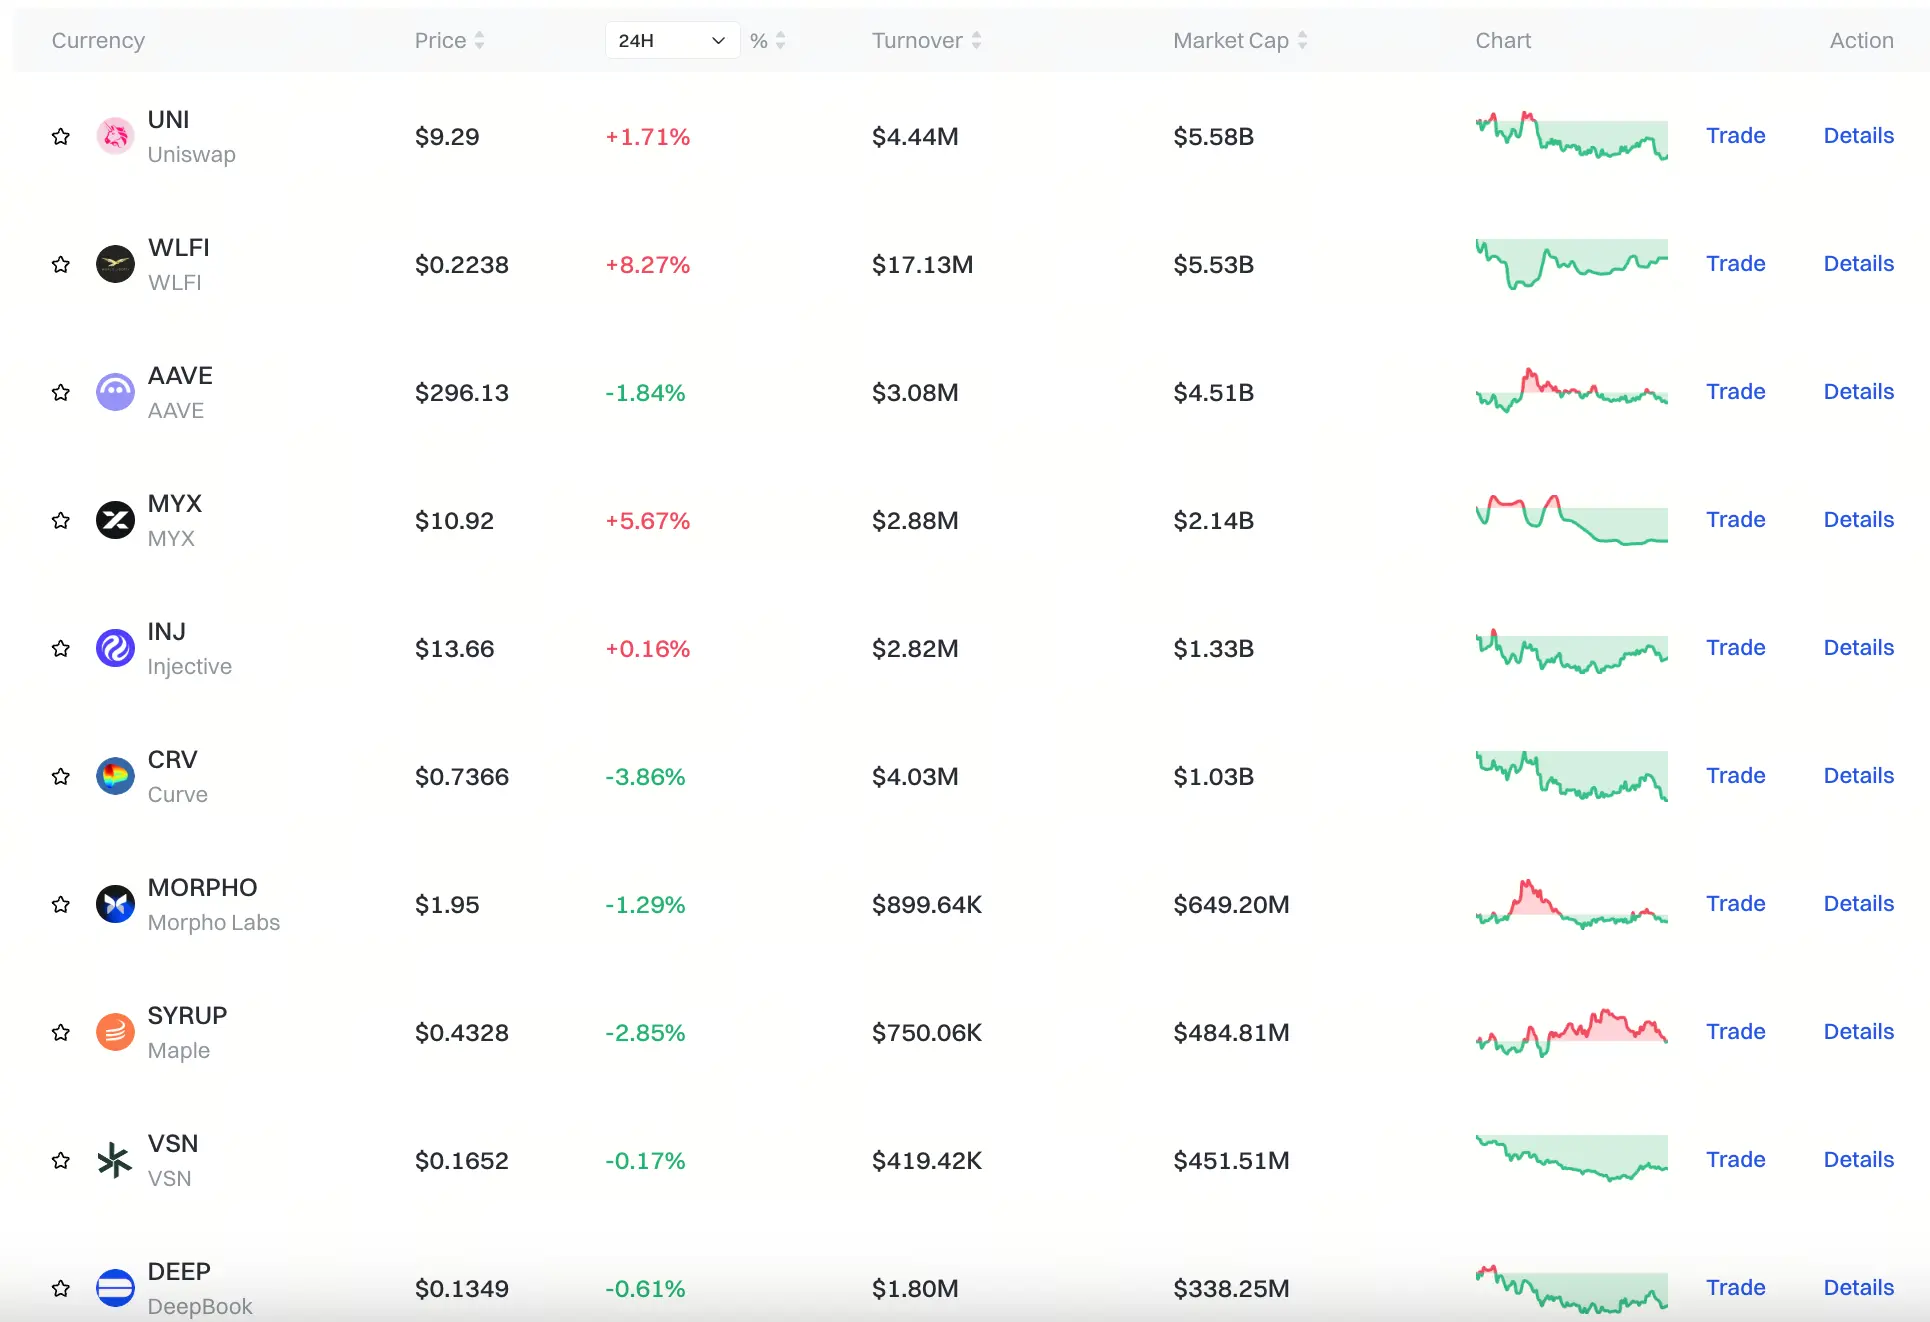This screenshot has height=1322, width=1930.
Task: Add MYX to favorites star
Action: [61, 520]
